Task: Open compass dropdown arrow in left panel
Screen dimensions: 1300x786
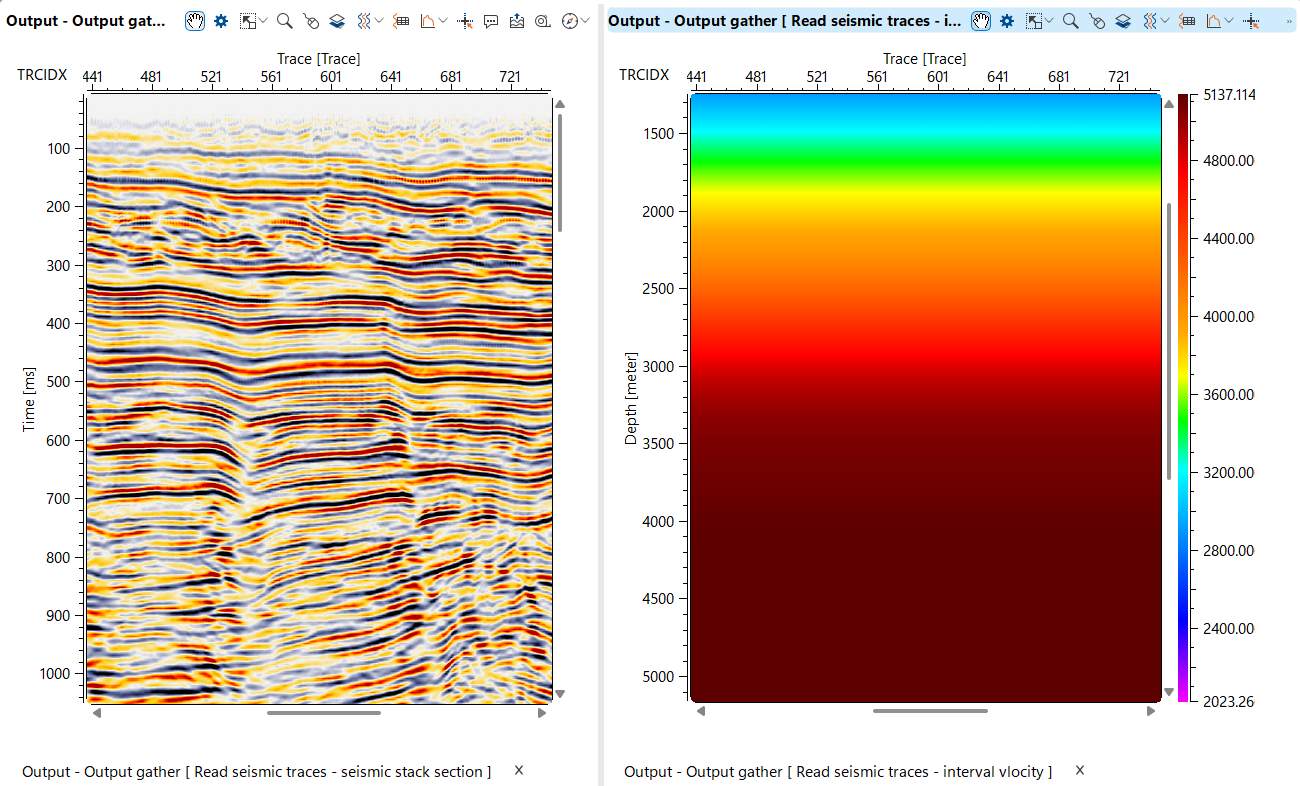Action: (585, 20)
